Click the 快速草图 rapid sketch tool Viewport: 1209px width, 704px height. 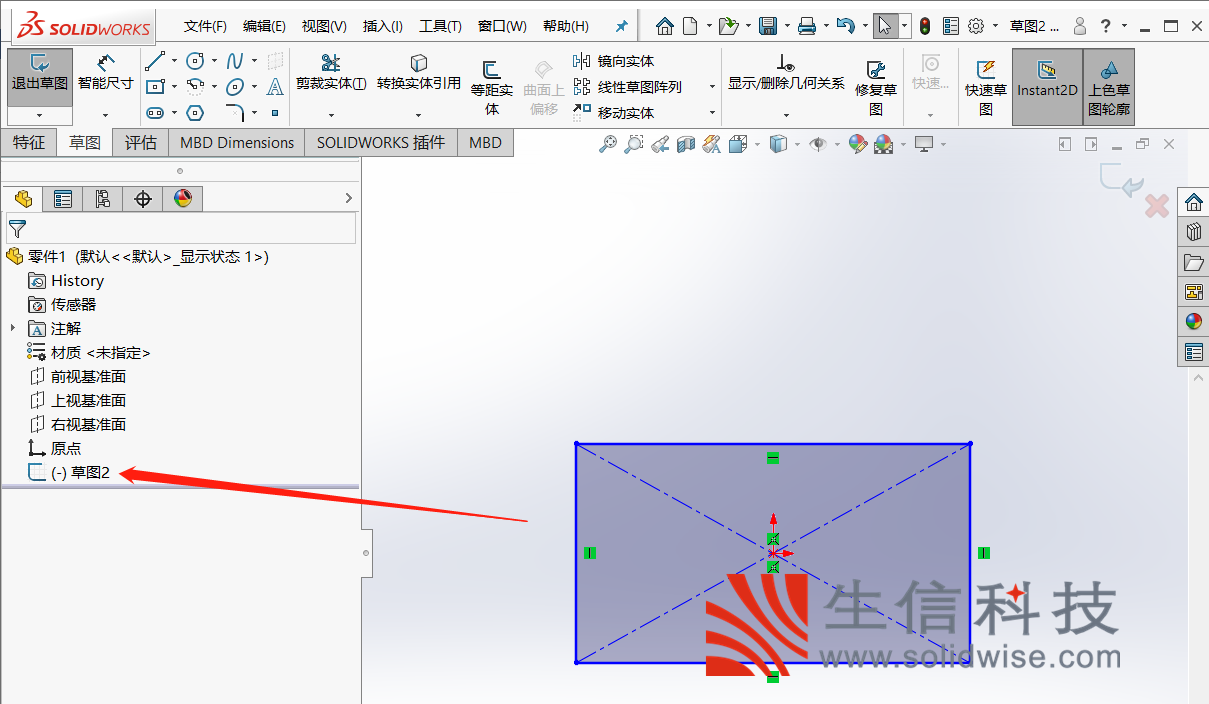pyautogui.click(x=986, y=88)
